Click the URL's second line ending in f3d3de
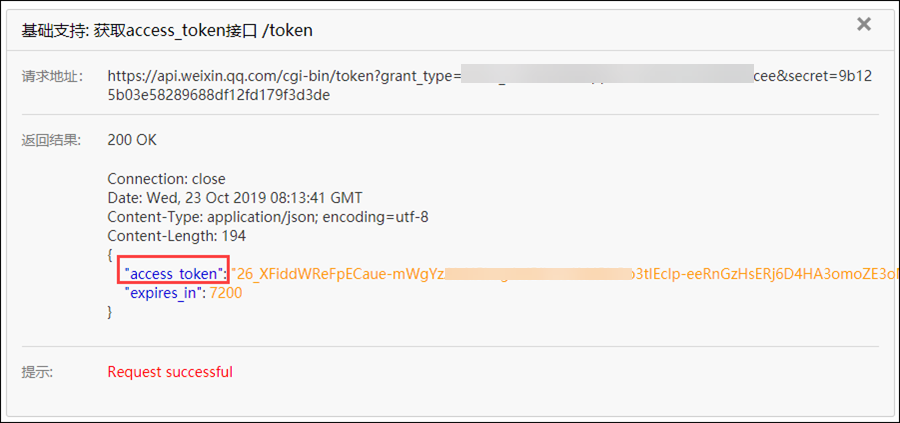The width and height of the screenshot is (900, 423). pyautogui.click(x=218, y=95)
